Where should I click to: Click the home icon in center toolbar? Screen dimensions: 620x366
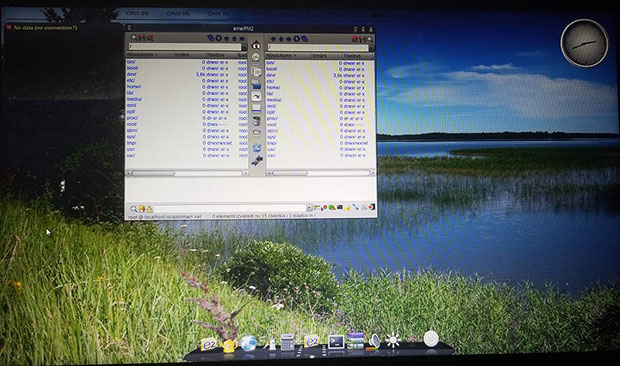click(x=256, y=44)
